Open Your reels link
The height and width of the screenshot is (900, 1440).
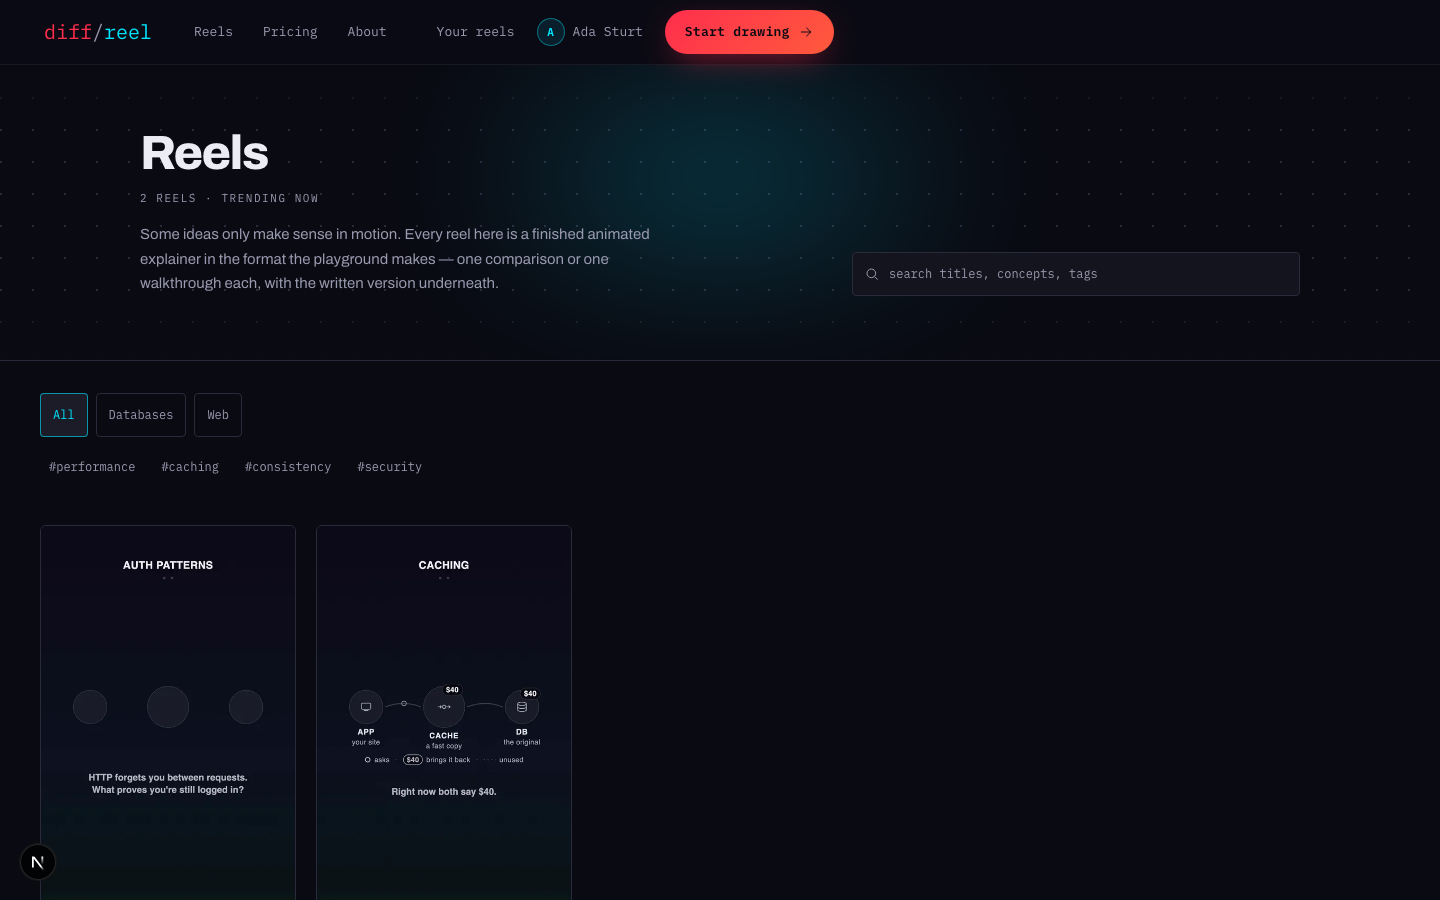coord(475,32)
